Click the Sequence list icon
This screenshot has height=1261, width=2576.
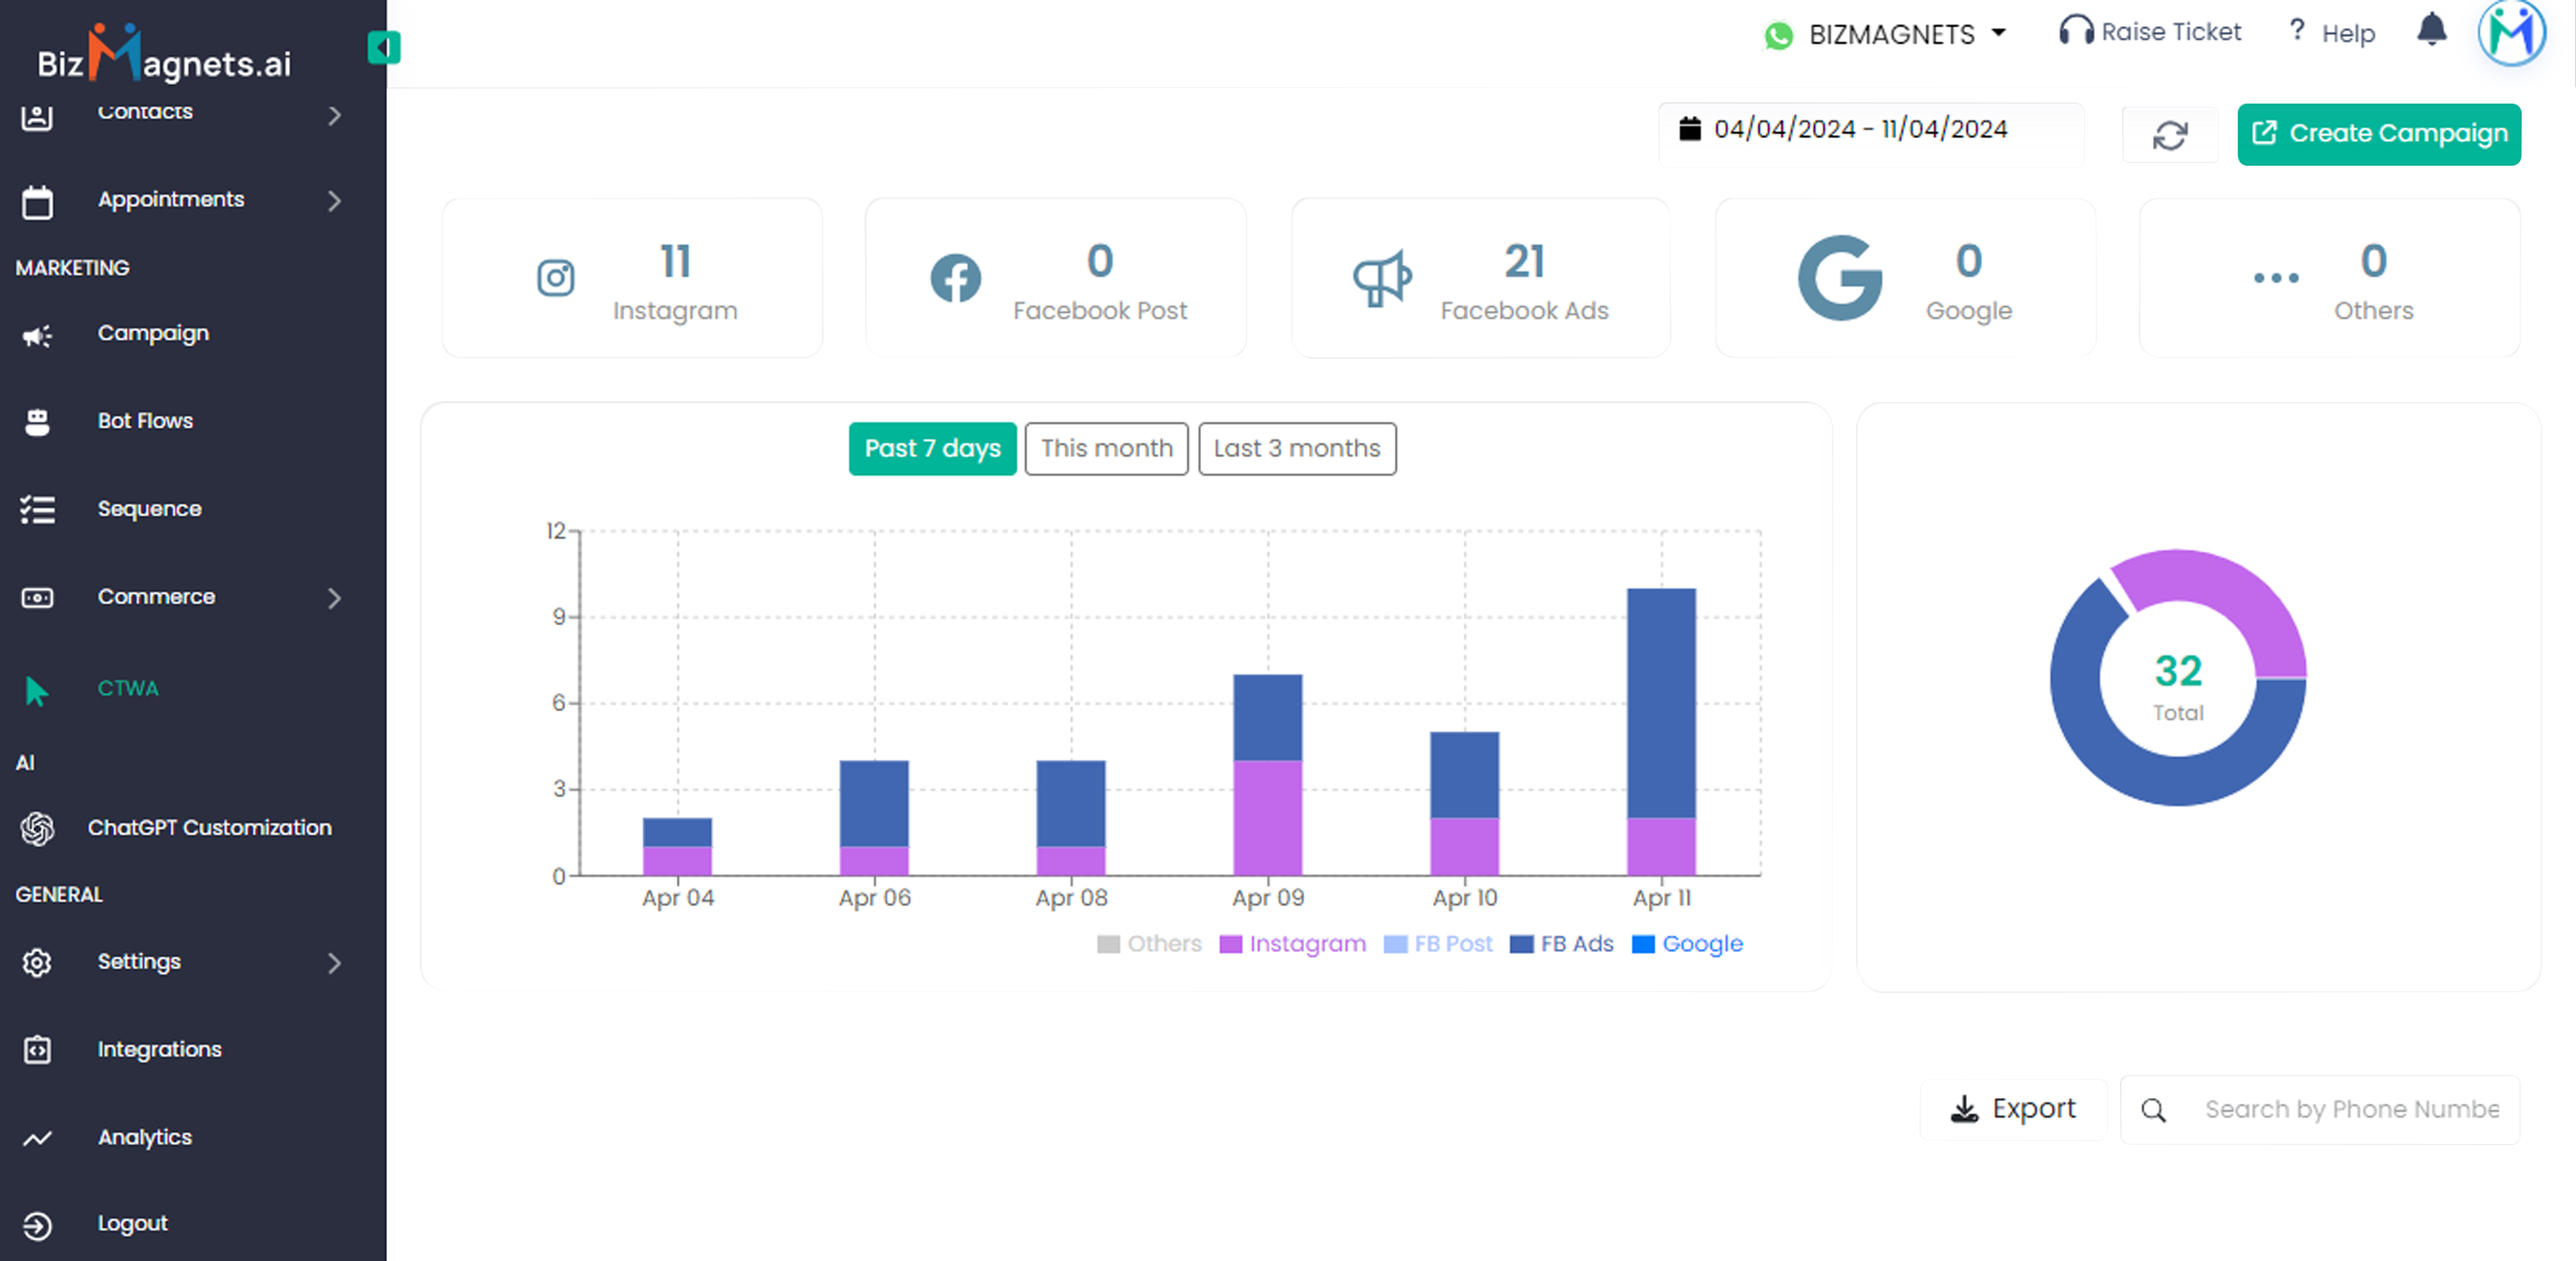pyautogui.click(x=37, y=510)
